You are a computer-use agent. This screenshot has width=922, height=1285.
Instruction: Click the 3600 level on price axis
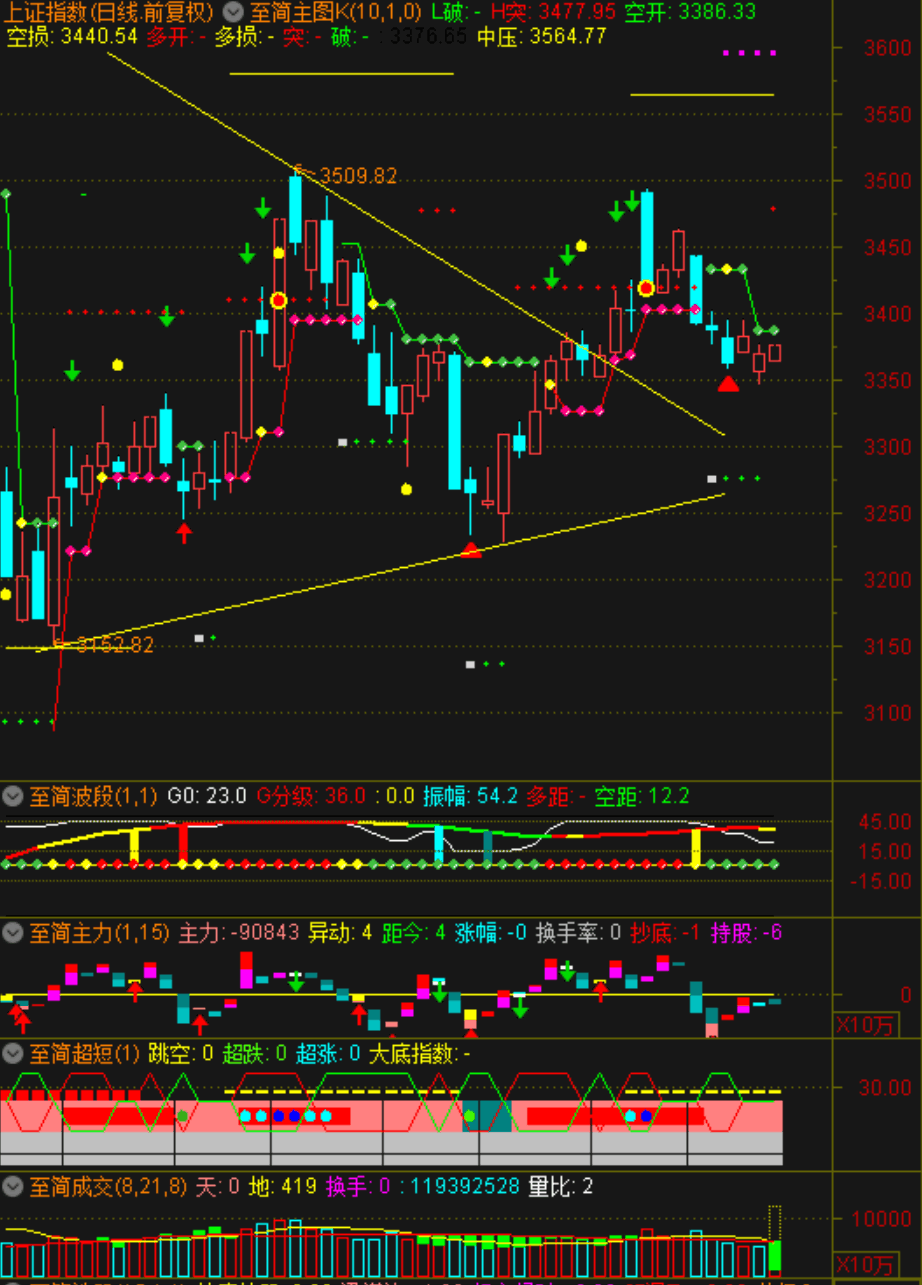coord(887,49)
